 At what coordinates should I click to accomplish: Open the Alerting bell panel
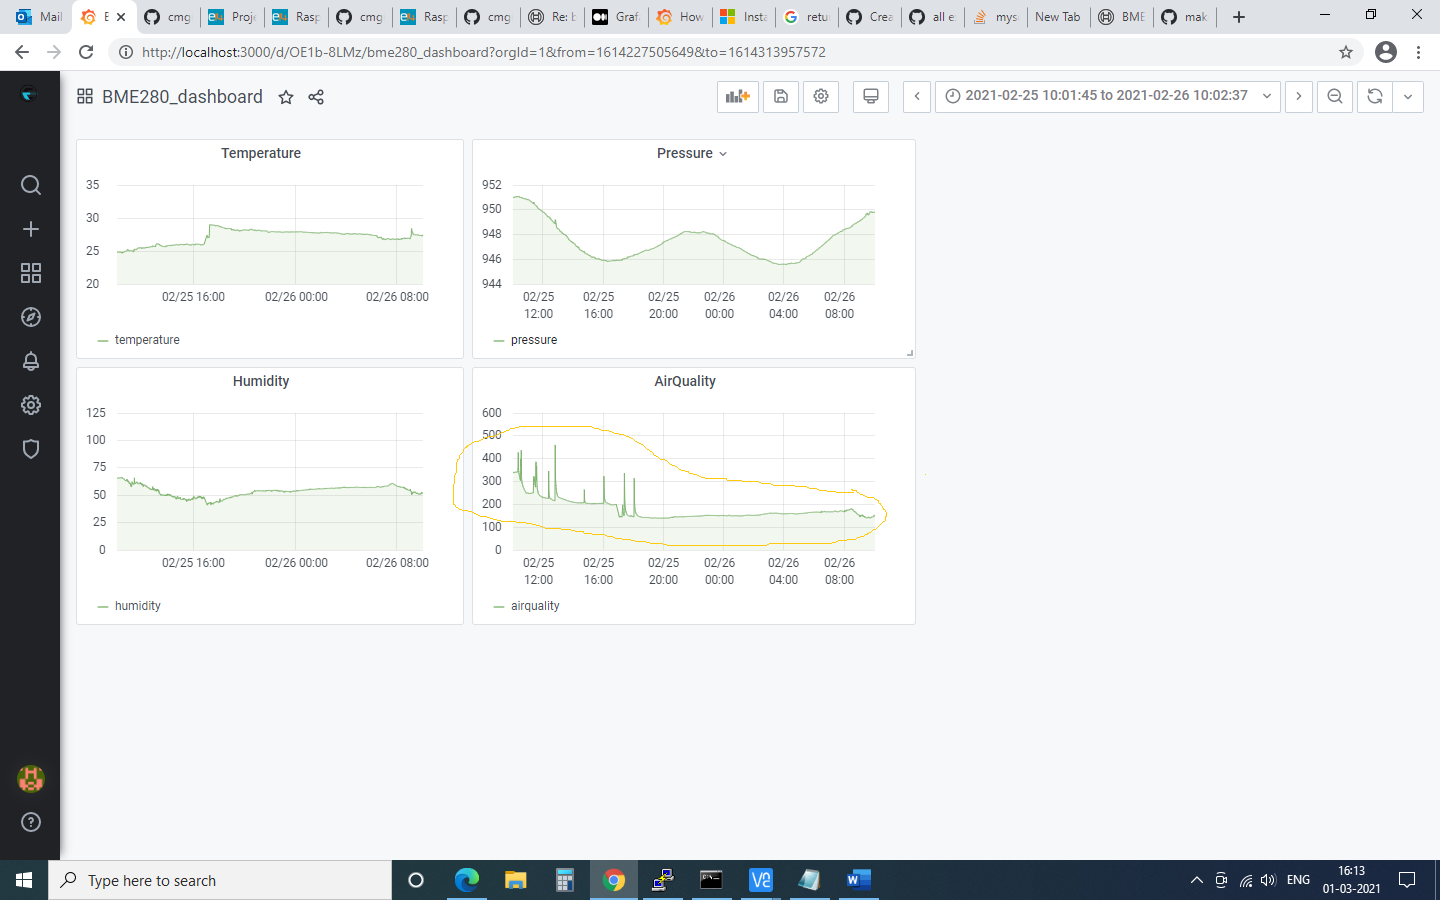(x=30, y=361)
